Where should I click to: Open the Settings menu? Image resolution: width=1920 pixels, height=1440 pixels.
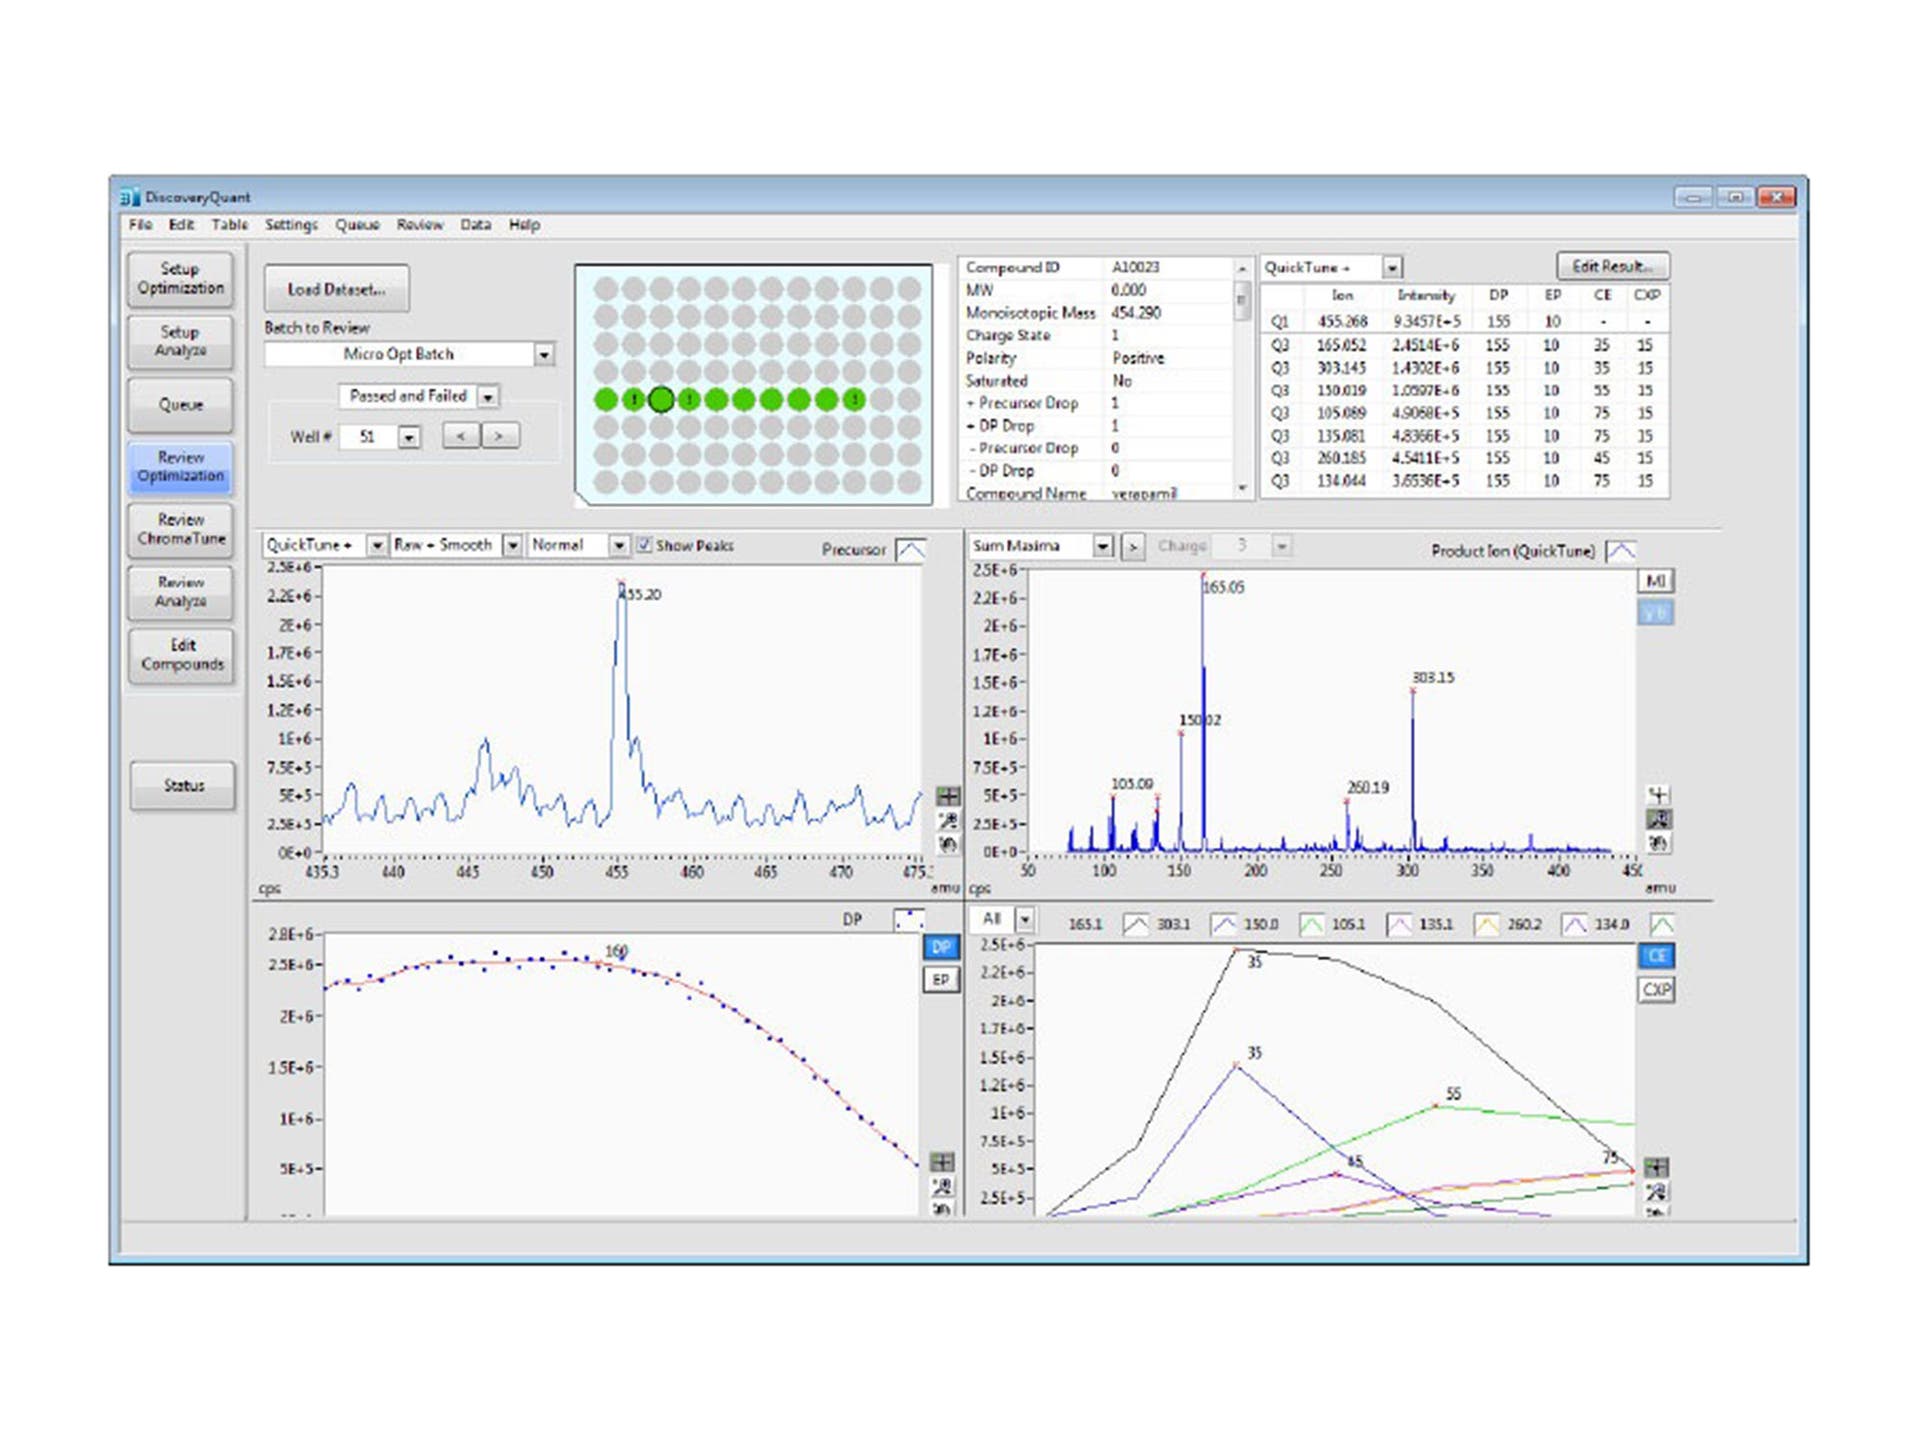point(289,224)
